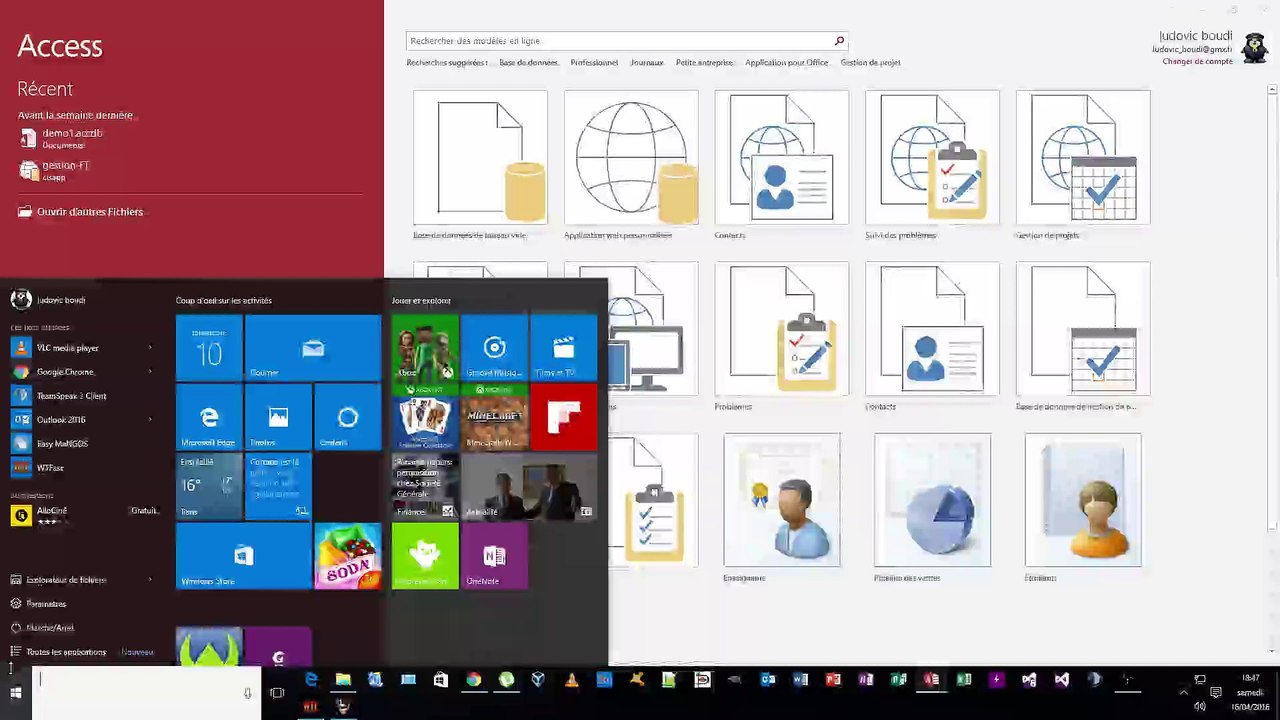Viewport: 1280px width, 720px height.
Task: Expand VLC media player jump list arrow
Action: click(150, 347)
